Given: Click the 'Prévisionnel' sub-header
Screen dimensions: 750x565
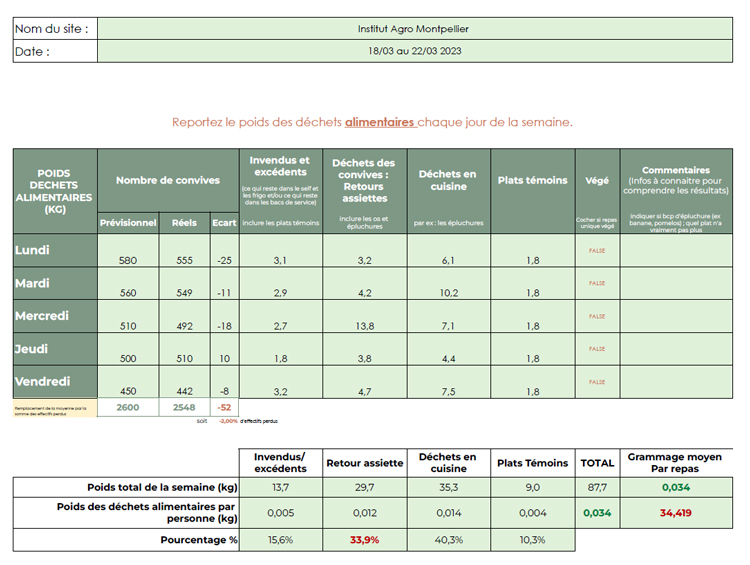Looking at the screenshot, I should [128, 223].
